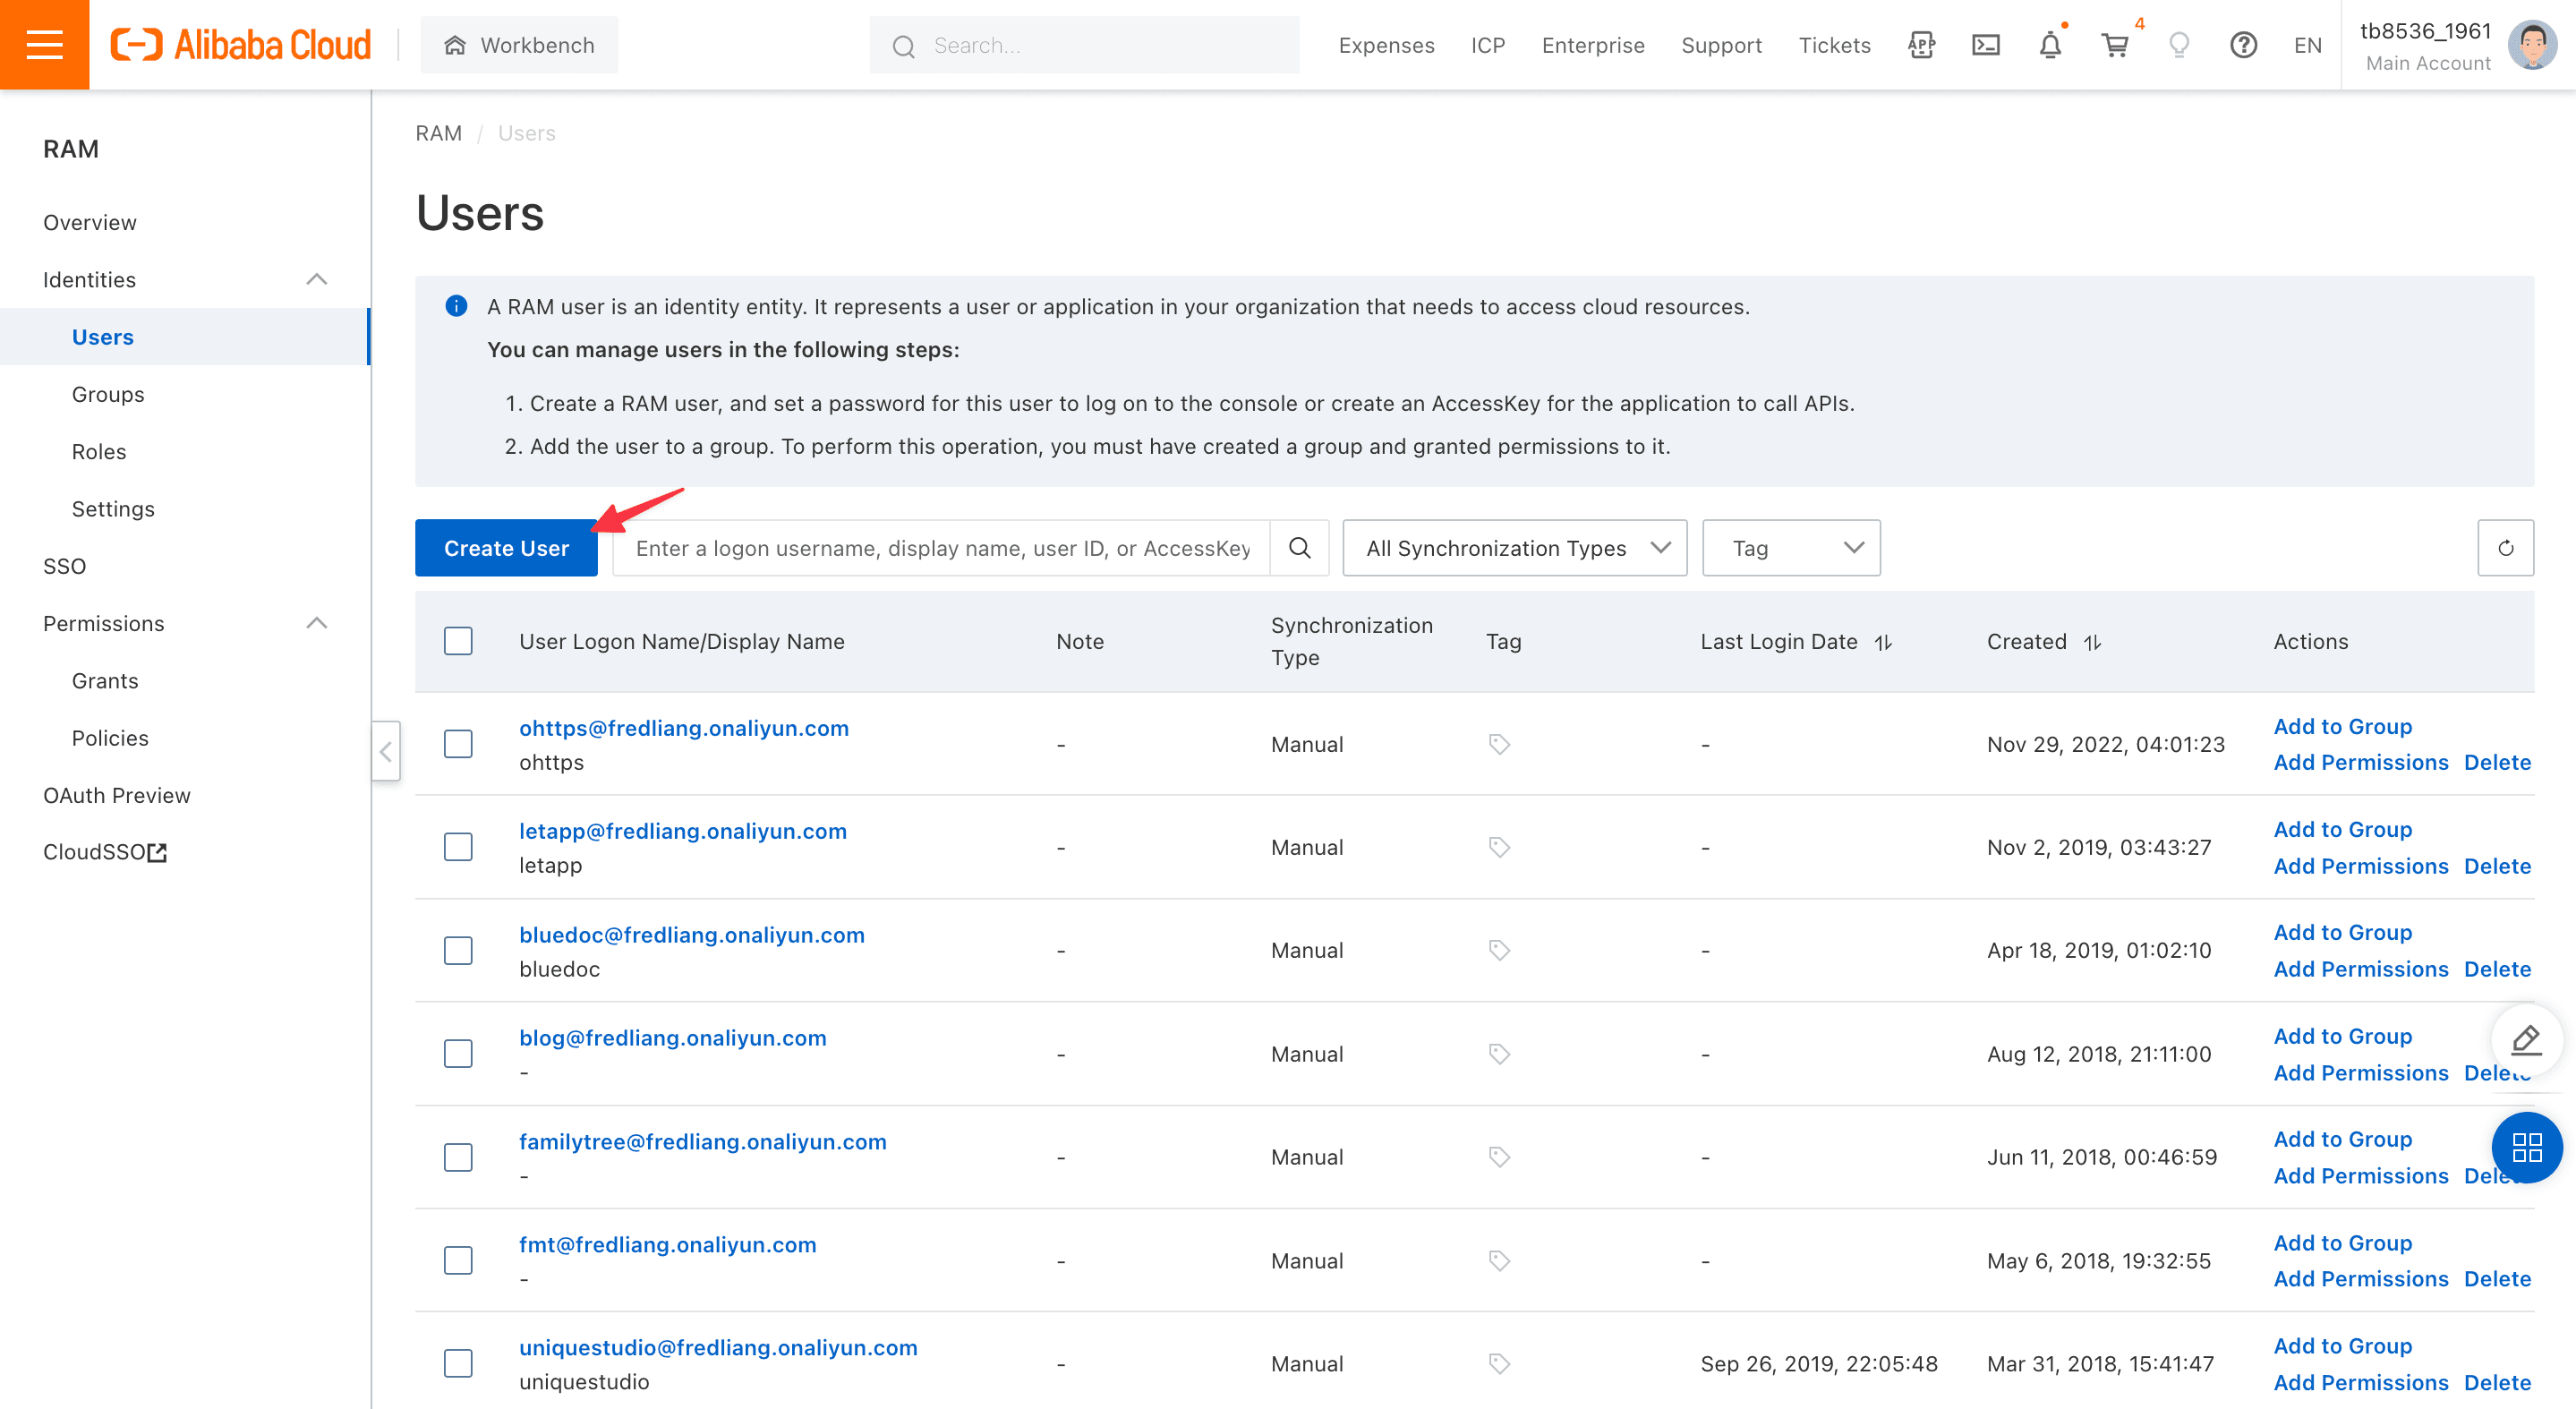Collapse the Identities section
Screen dimensions: 2576x1409
(x=316, y=280)
